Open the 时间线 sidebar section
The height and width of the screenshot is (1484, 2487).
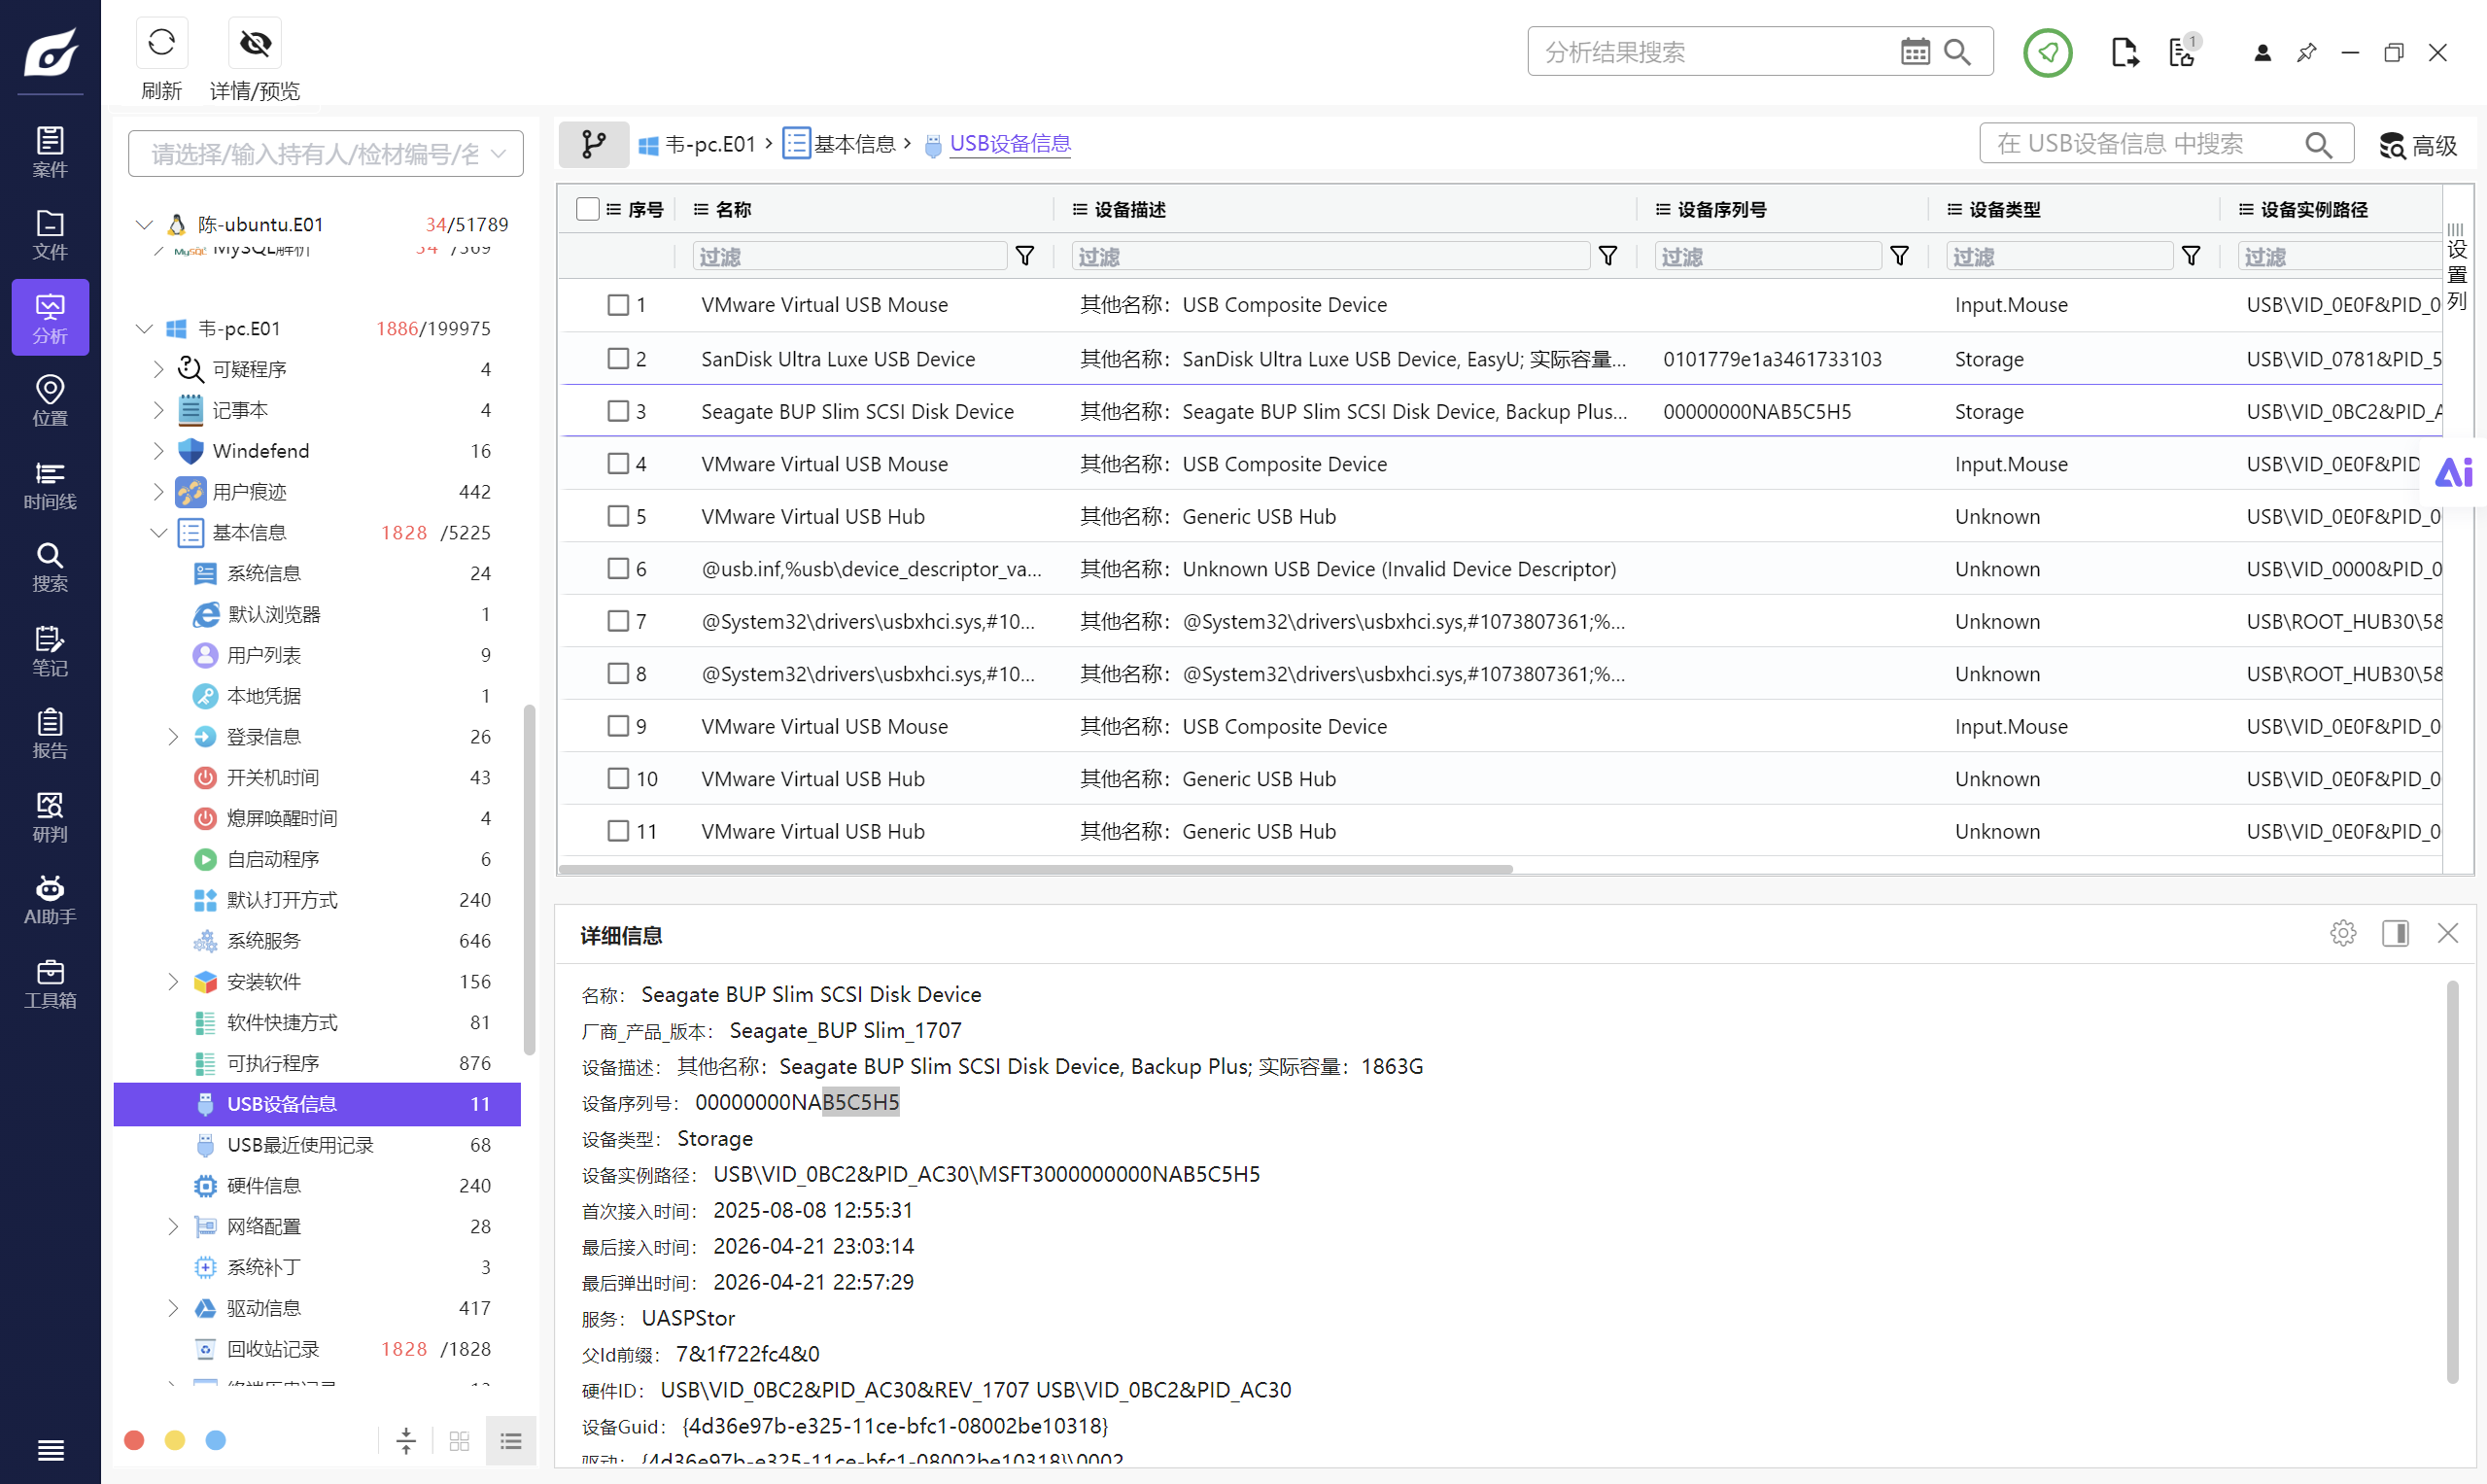click(50, 484)
